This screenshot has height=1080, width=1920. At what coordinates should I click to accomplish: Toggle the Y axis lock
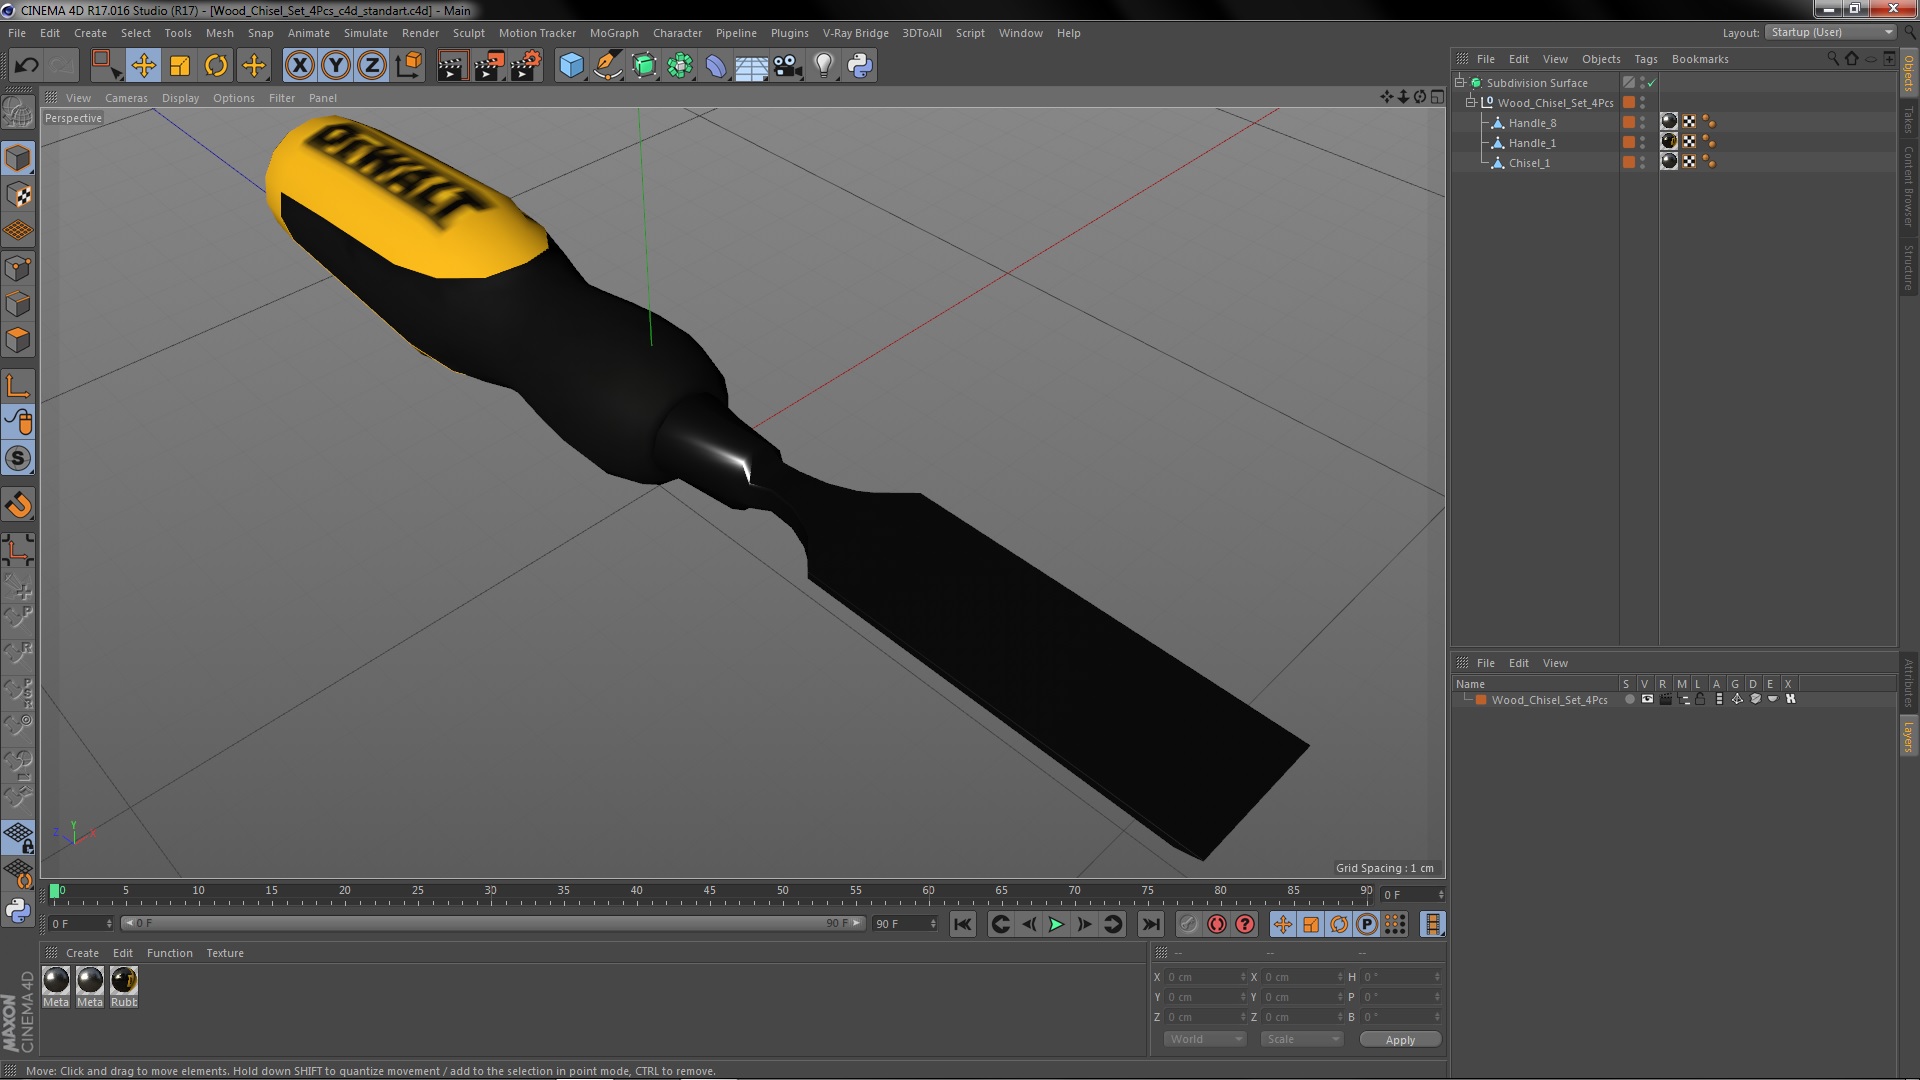point(336,66)
